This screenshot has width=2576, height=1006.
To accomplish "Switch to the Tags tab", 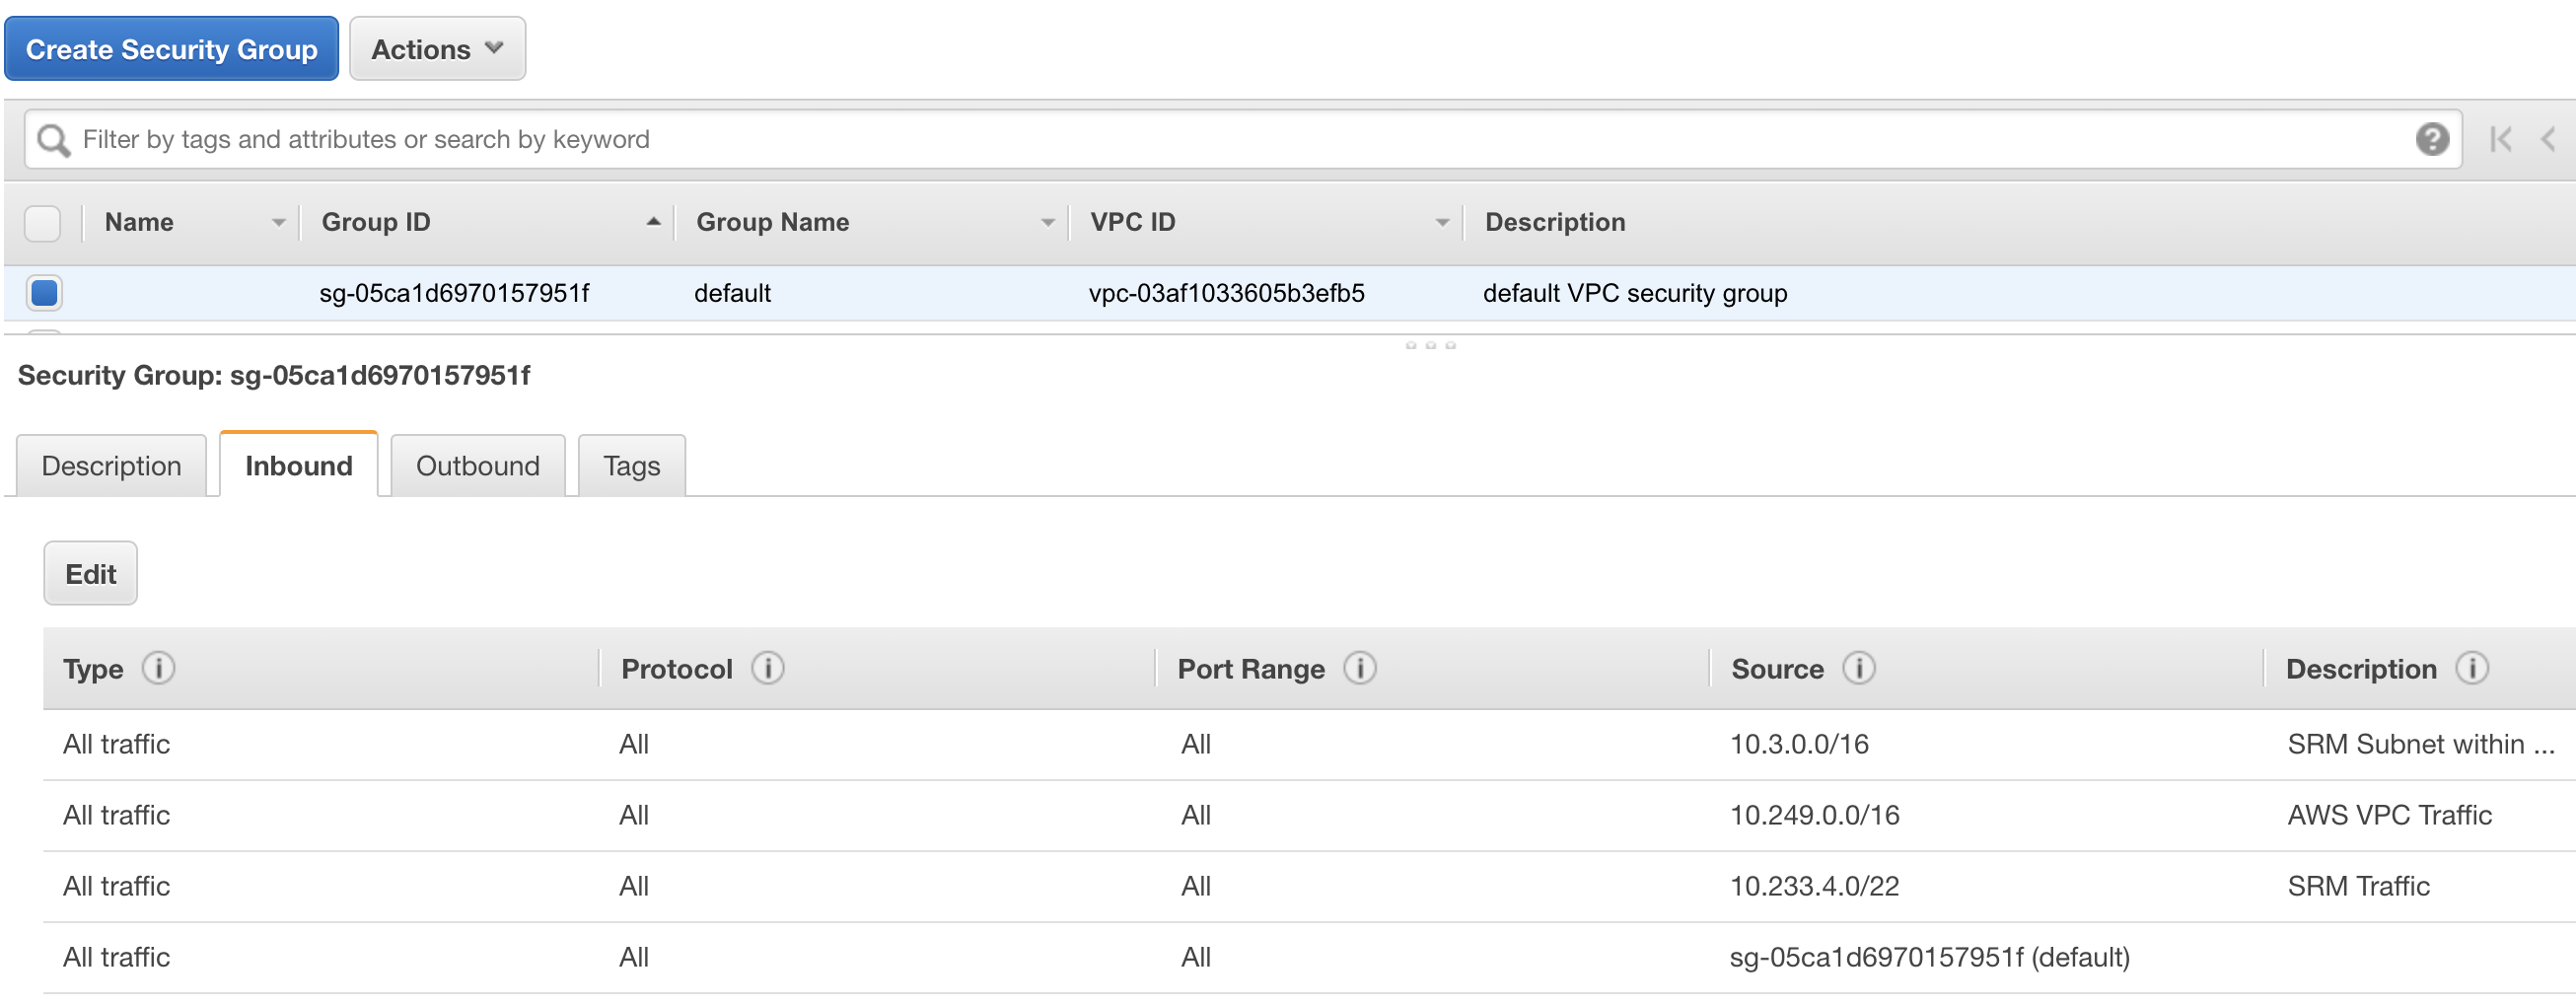I will [x=631, y=466].
